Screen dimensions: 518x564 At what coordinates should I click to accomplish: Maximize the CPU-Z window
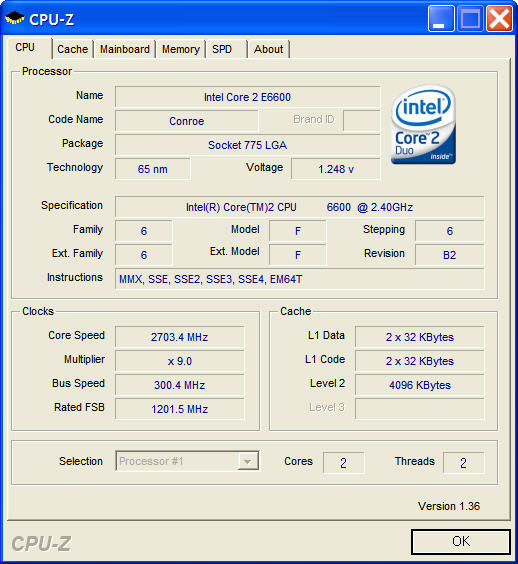click(x=470, y=18)
